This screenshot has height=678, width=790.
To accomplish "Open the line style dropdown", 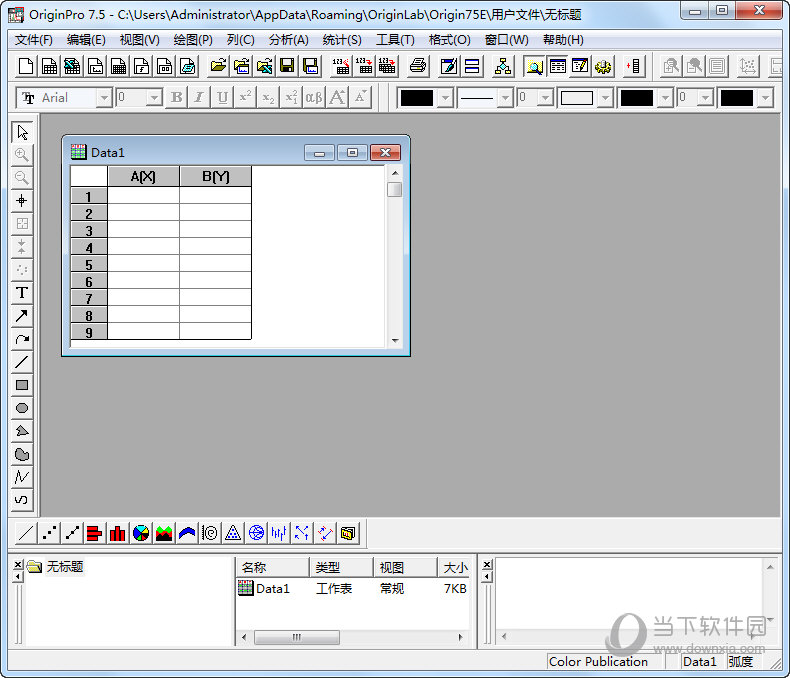I will 505,98.
